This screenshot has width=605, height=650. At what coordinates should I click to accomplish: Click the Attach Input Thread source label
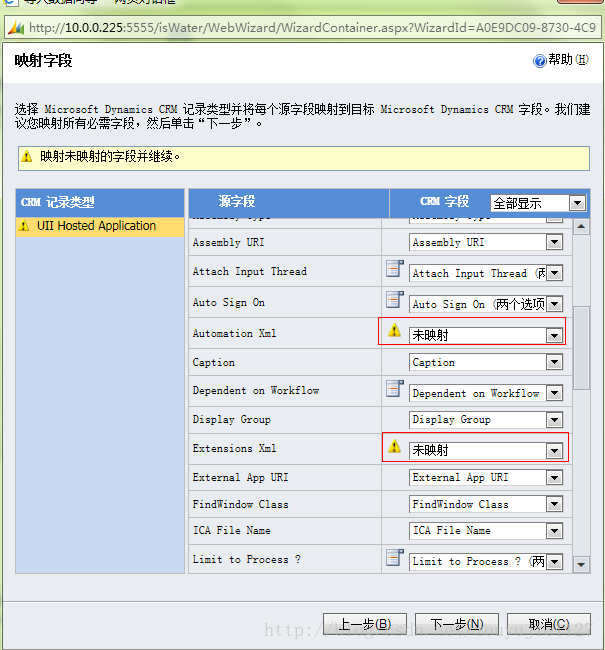(x=250, y=272)
